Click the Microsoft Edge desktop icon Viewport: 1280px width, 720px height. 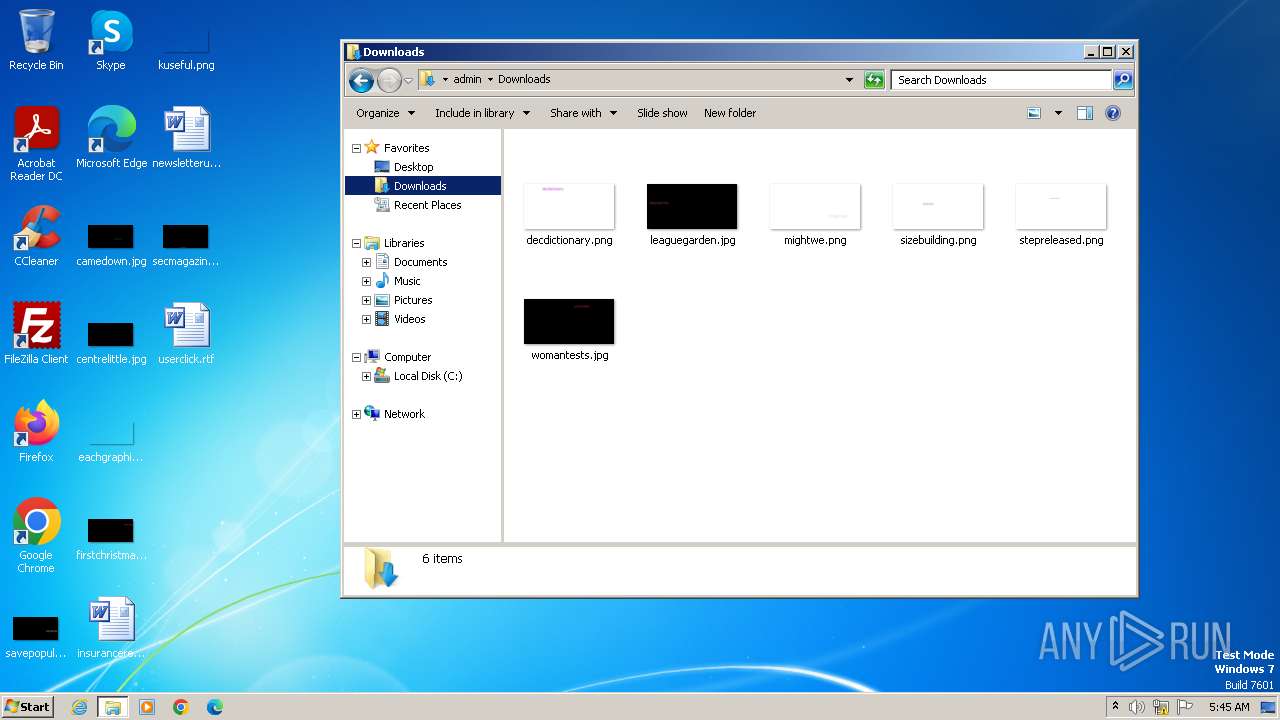[x=111, y=137]
